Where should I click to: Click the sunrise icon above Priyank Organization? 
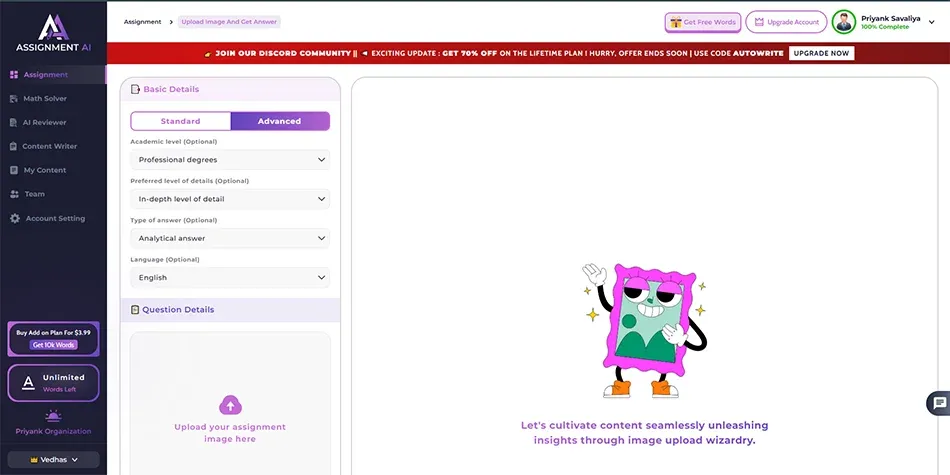coord(53,416)
